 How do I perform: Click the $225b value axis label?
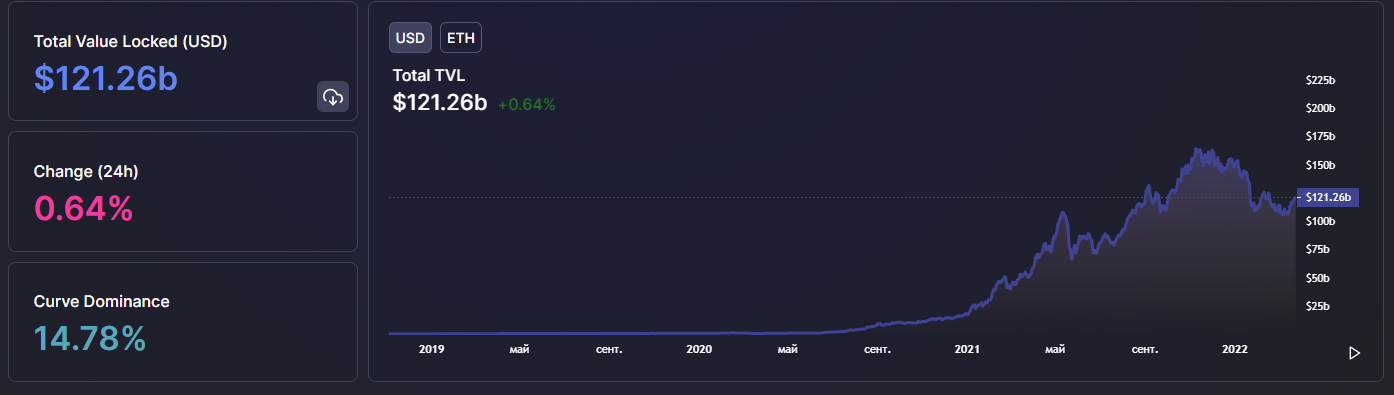pyautogui.click(x=1321, y=80)
